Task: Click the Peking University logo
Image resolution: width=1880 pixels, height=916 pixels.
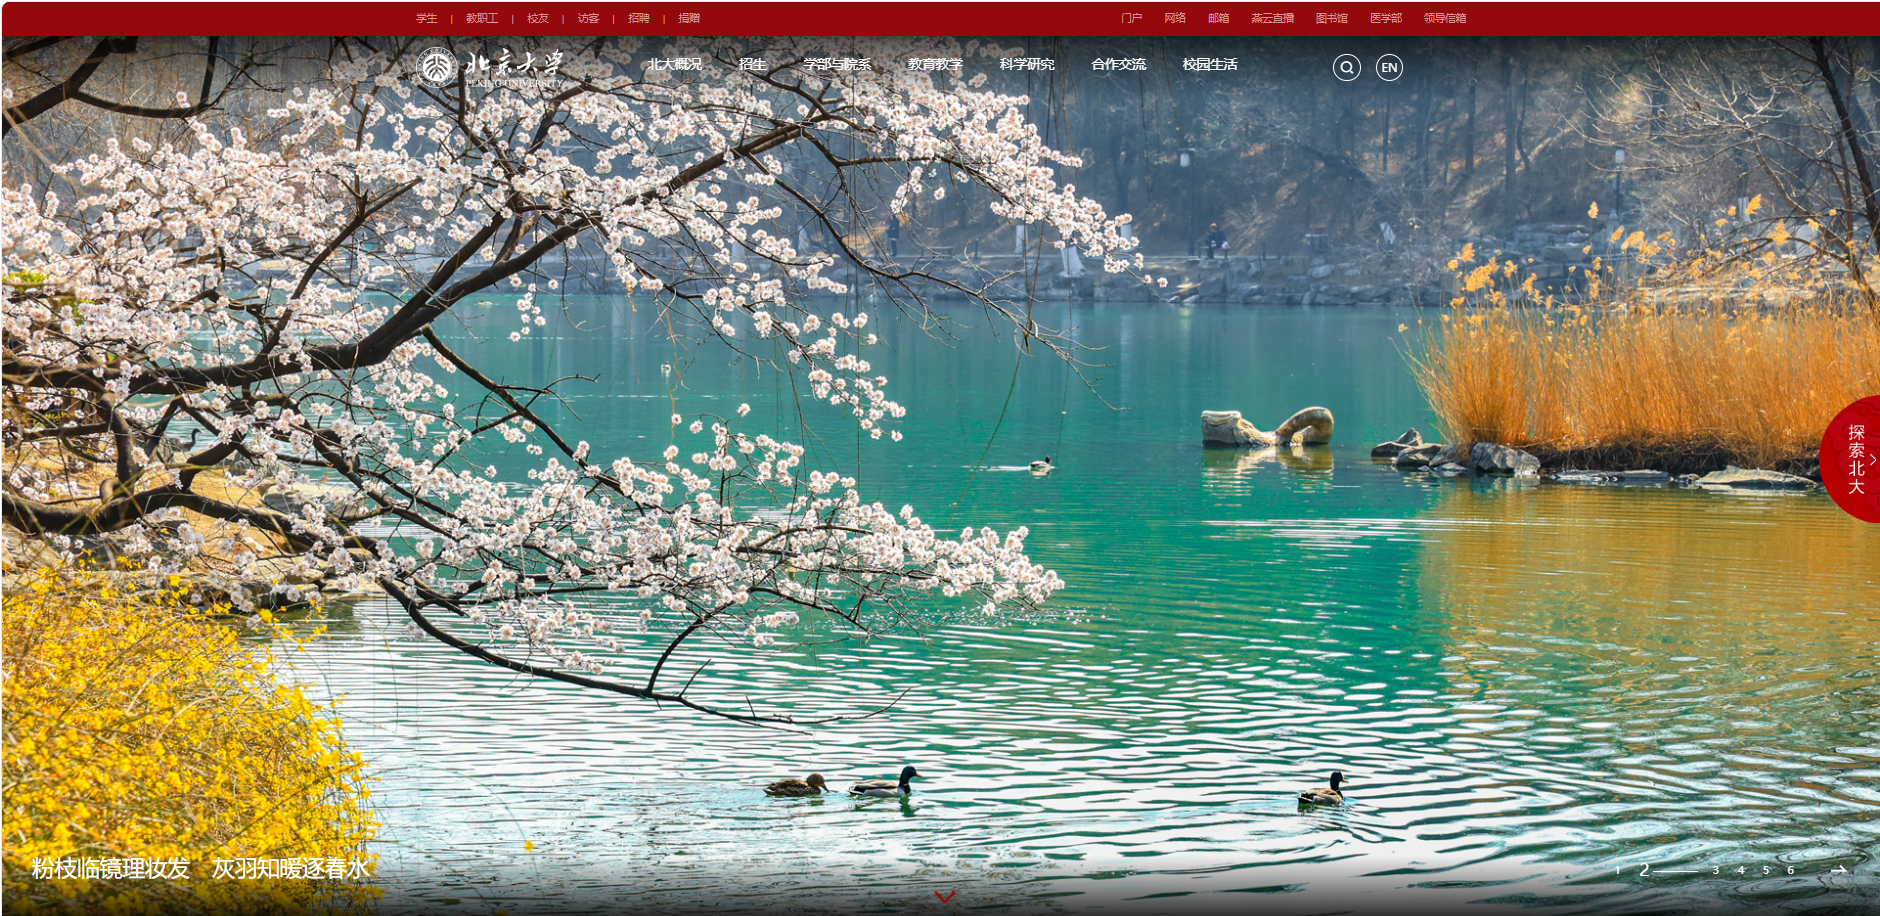Action: coord(490,68)
